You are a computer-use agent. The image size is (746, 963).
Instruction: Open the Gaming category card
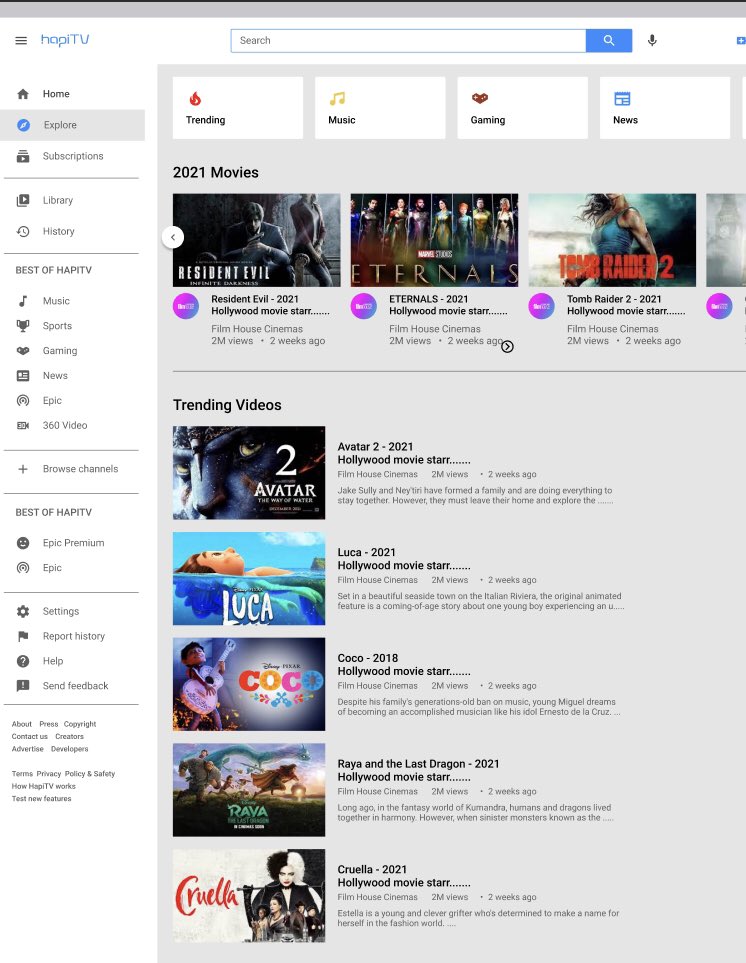(523, 107)
